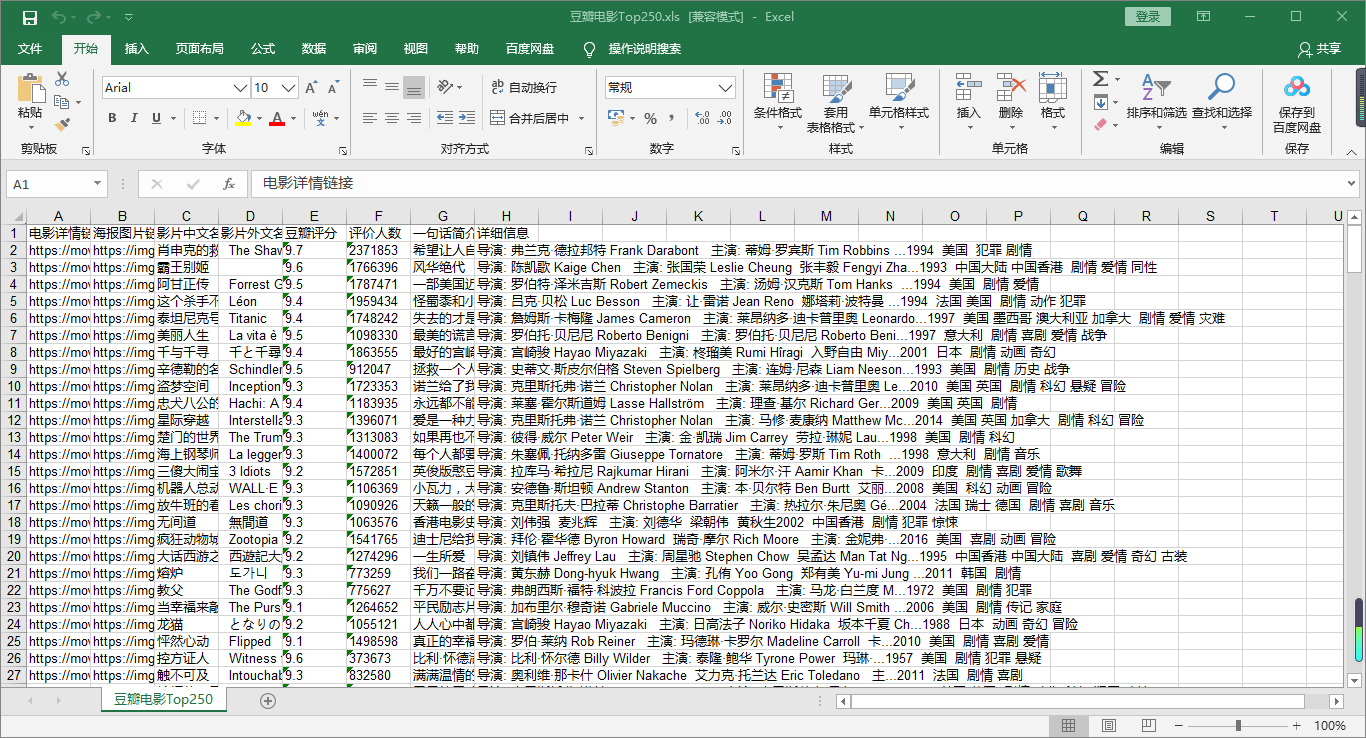Click the Paste clipboard icon
1366x738 pixels.
[30, 90]
